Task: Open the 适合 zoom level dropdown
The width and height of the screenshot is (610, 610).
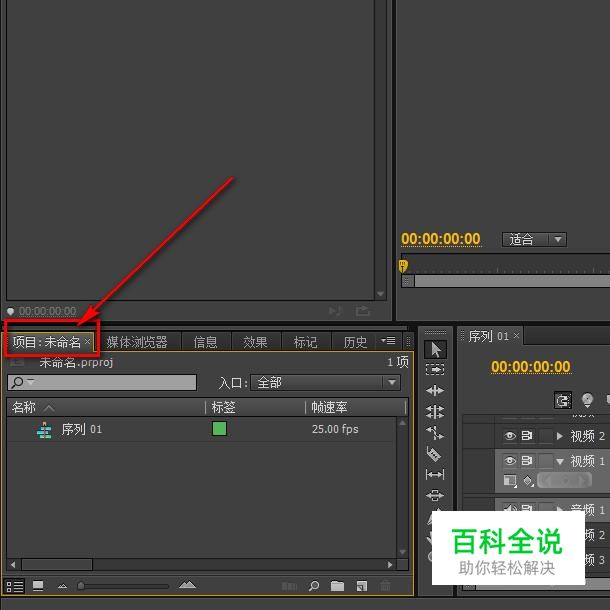Action: tap(534, 239)
